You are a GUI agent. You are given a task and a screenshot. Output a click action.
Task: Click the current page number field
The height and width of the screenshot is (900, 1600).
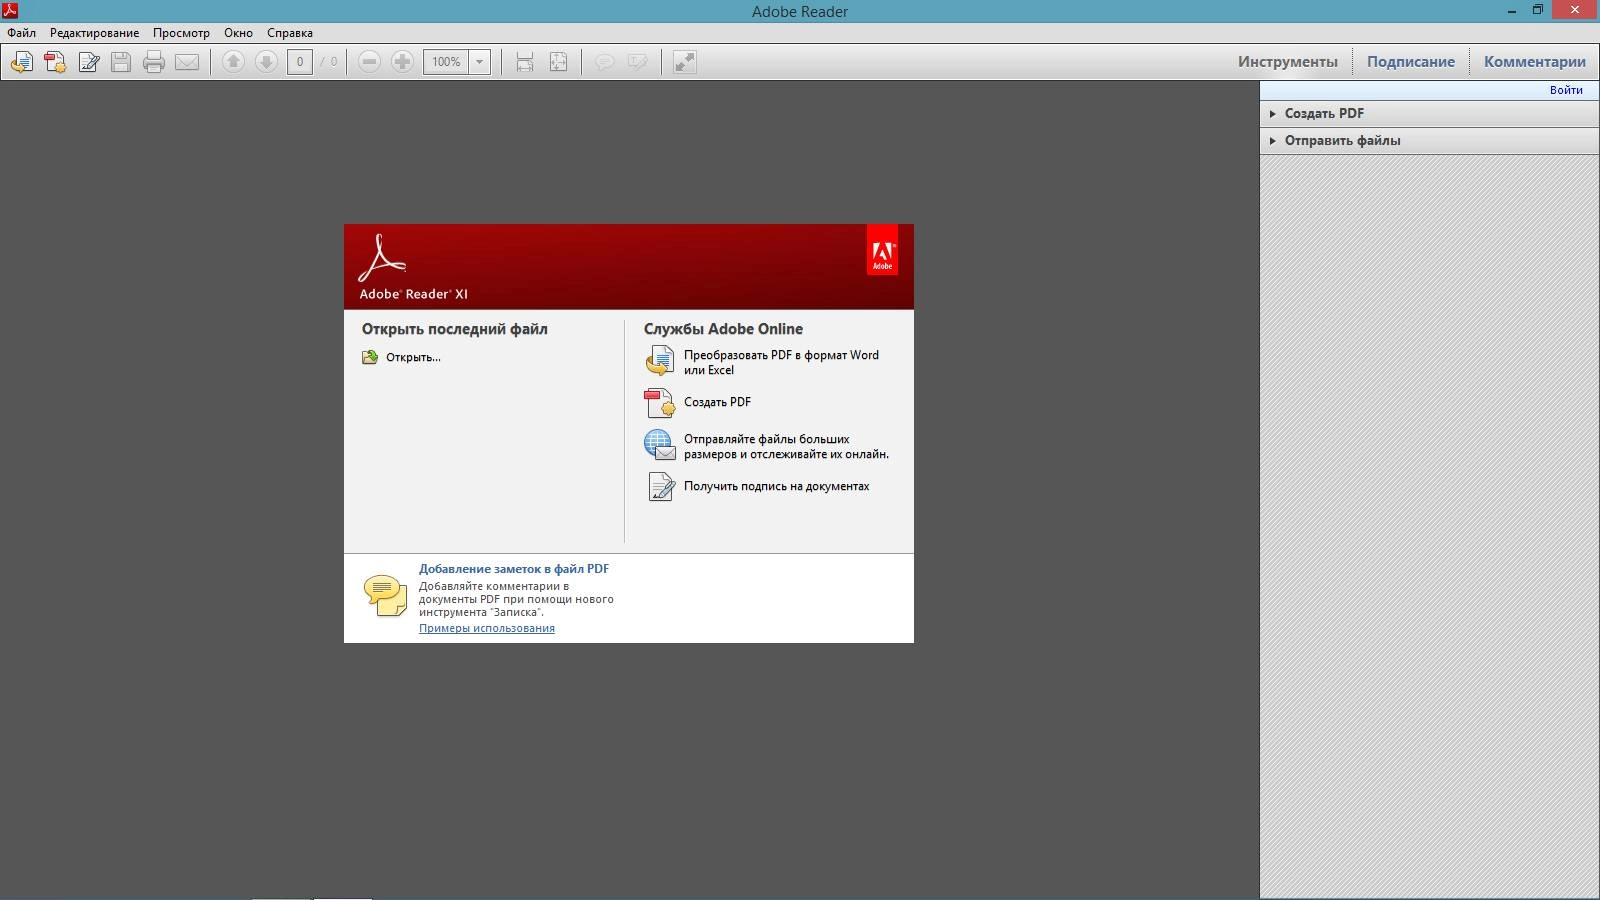(300, 62)
